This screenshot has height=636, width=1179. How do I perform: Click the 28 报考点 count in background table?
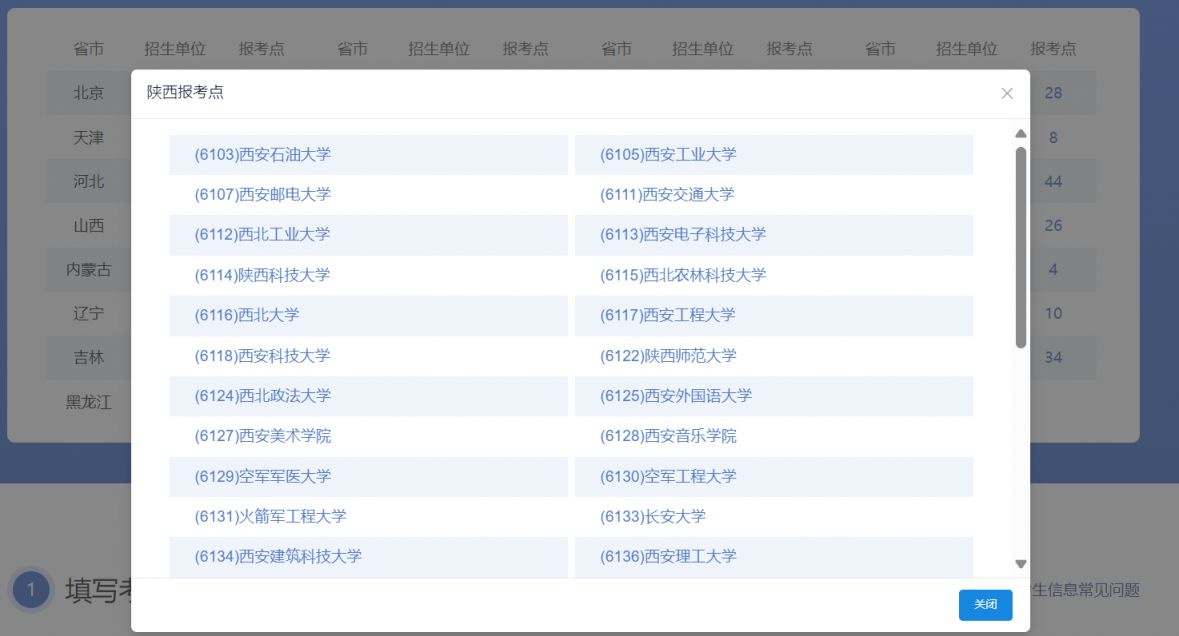tap(1053, 93)
